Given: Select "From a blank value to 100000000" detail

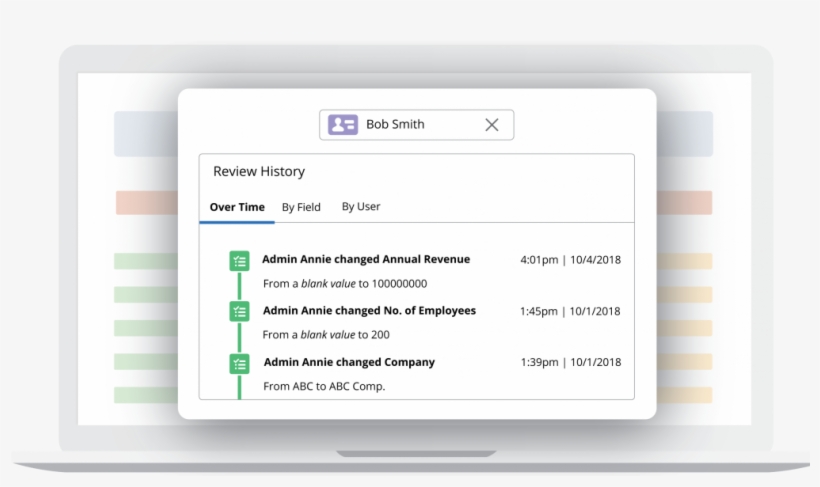Looking at the screenshot, I should click(345, 284).
